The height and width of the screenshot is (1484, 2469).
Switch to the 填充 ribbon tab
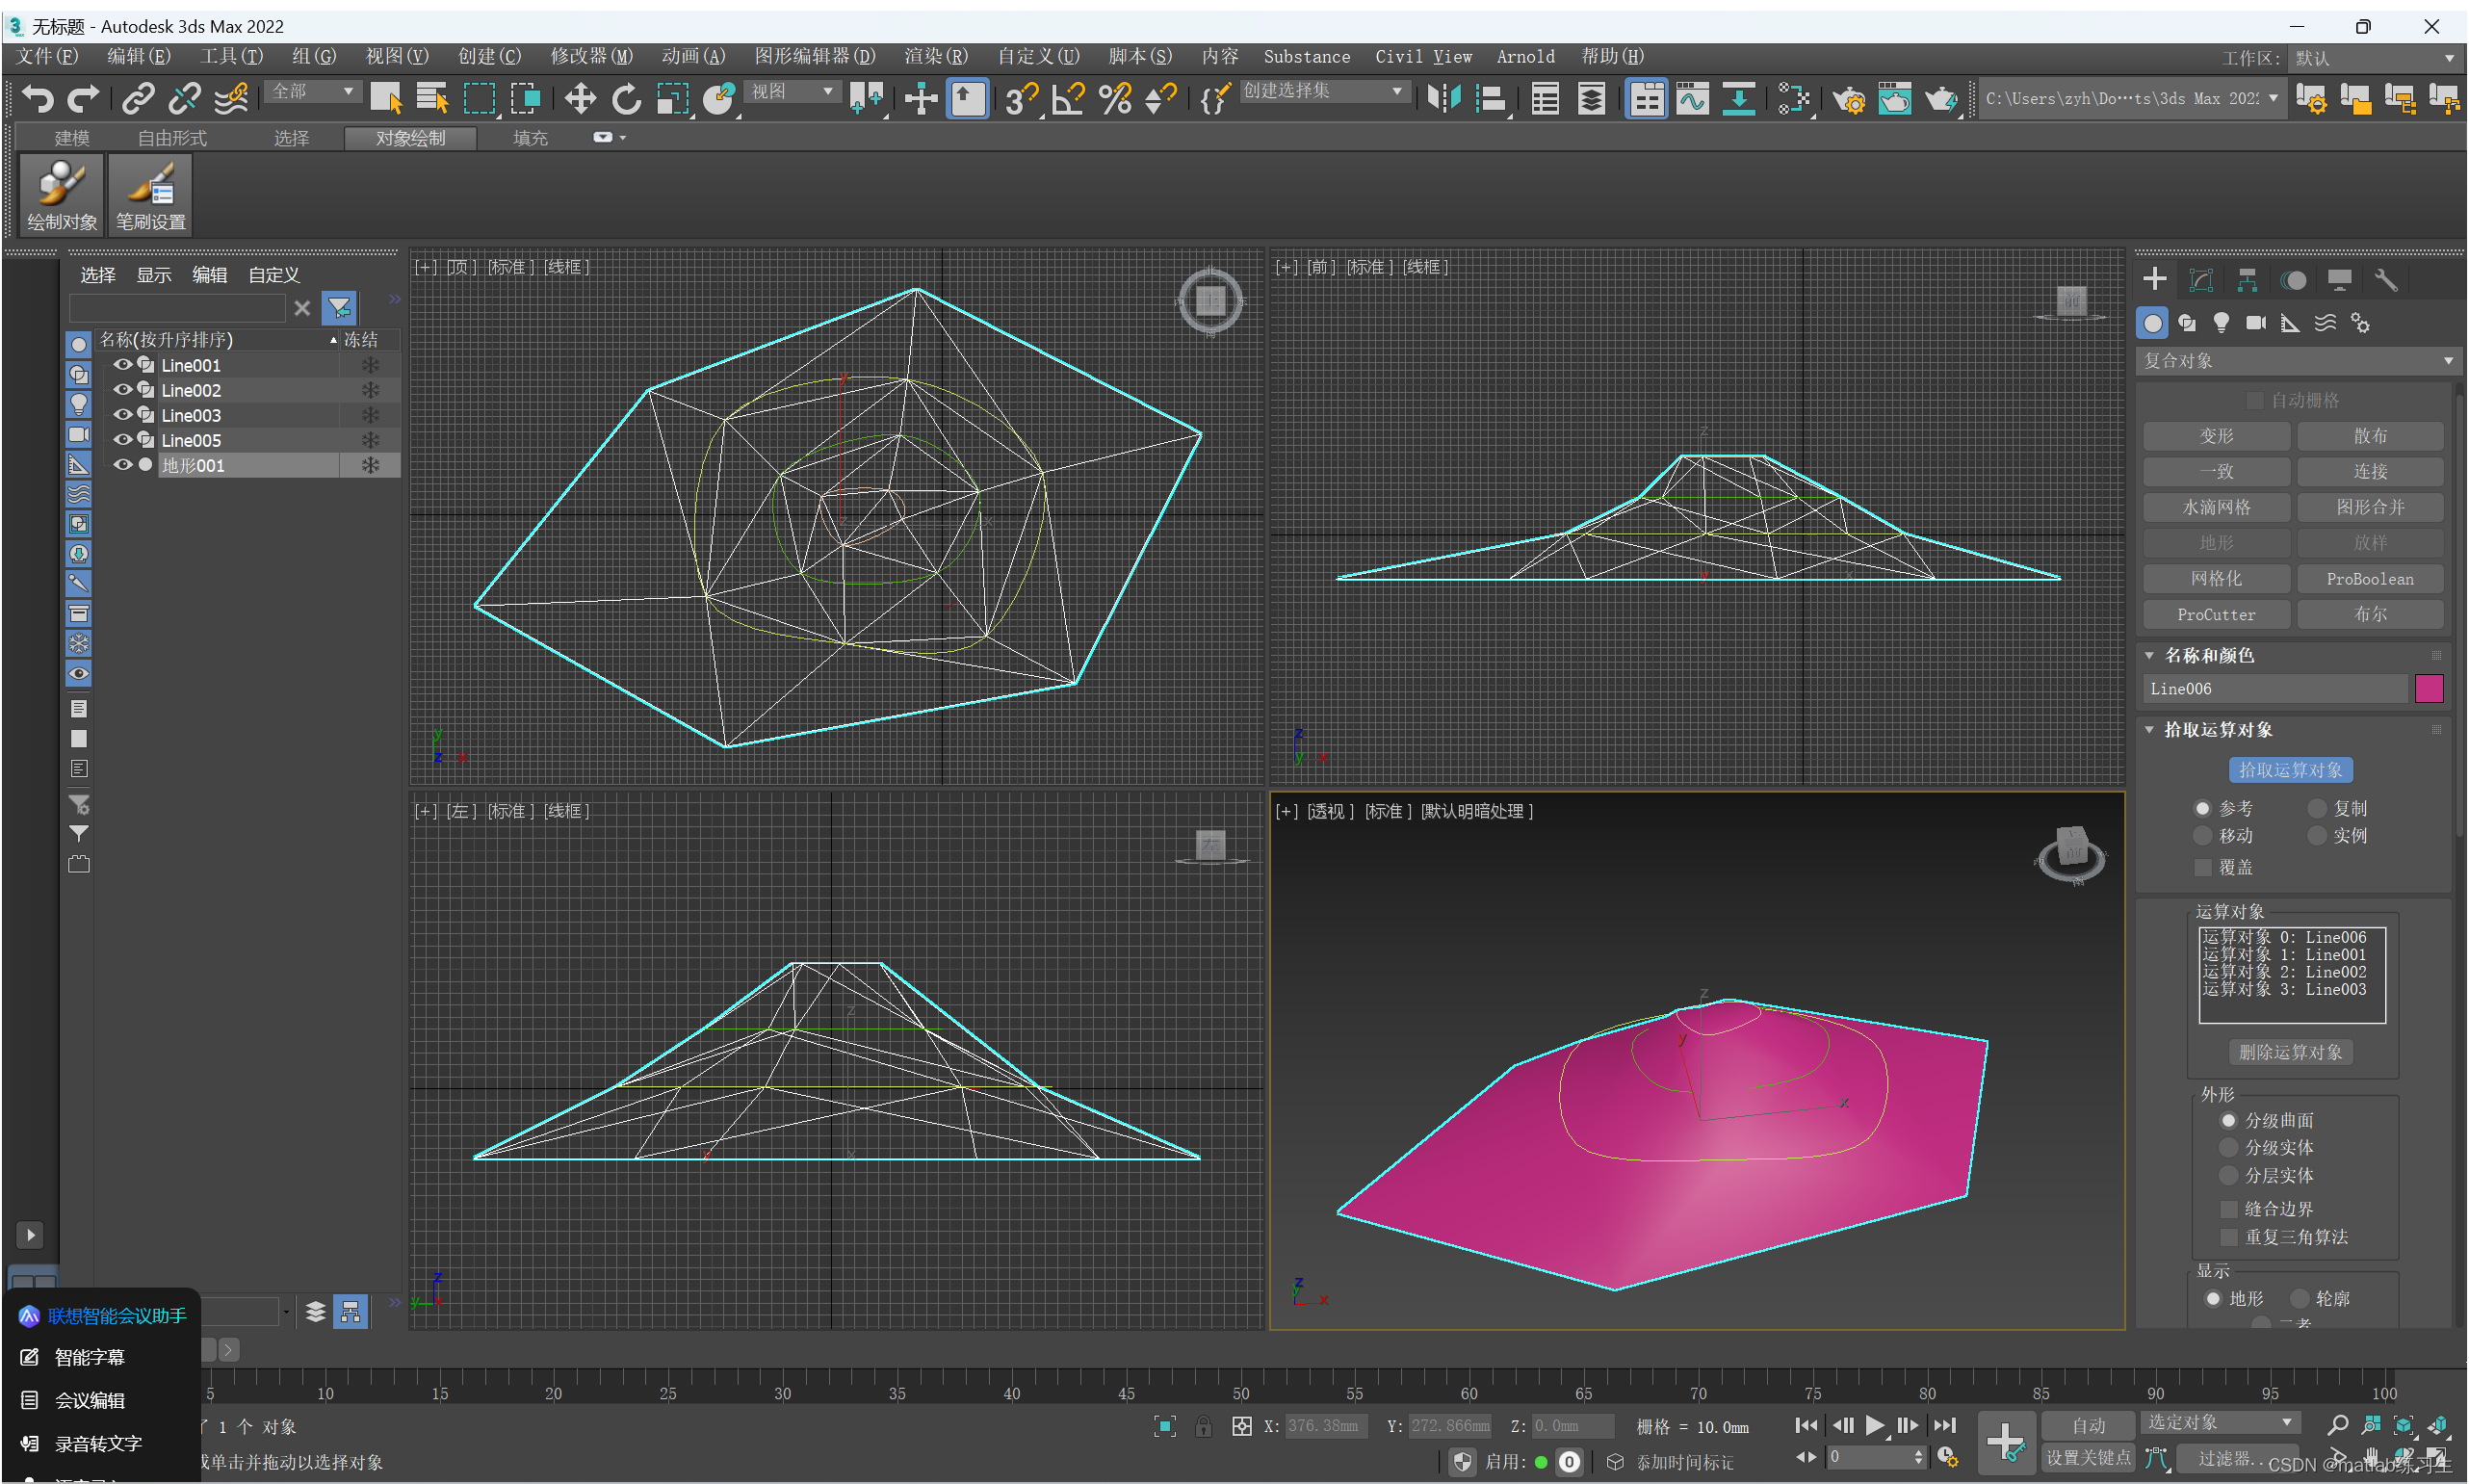[530, 138]
